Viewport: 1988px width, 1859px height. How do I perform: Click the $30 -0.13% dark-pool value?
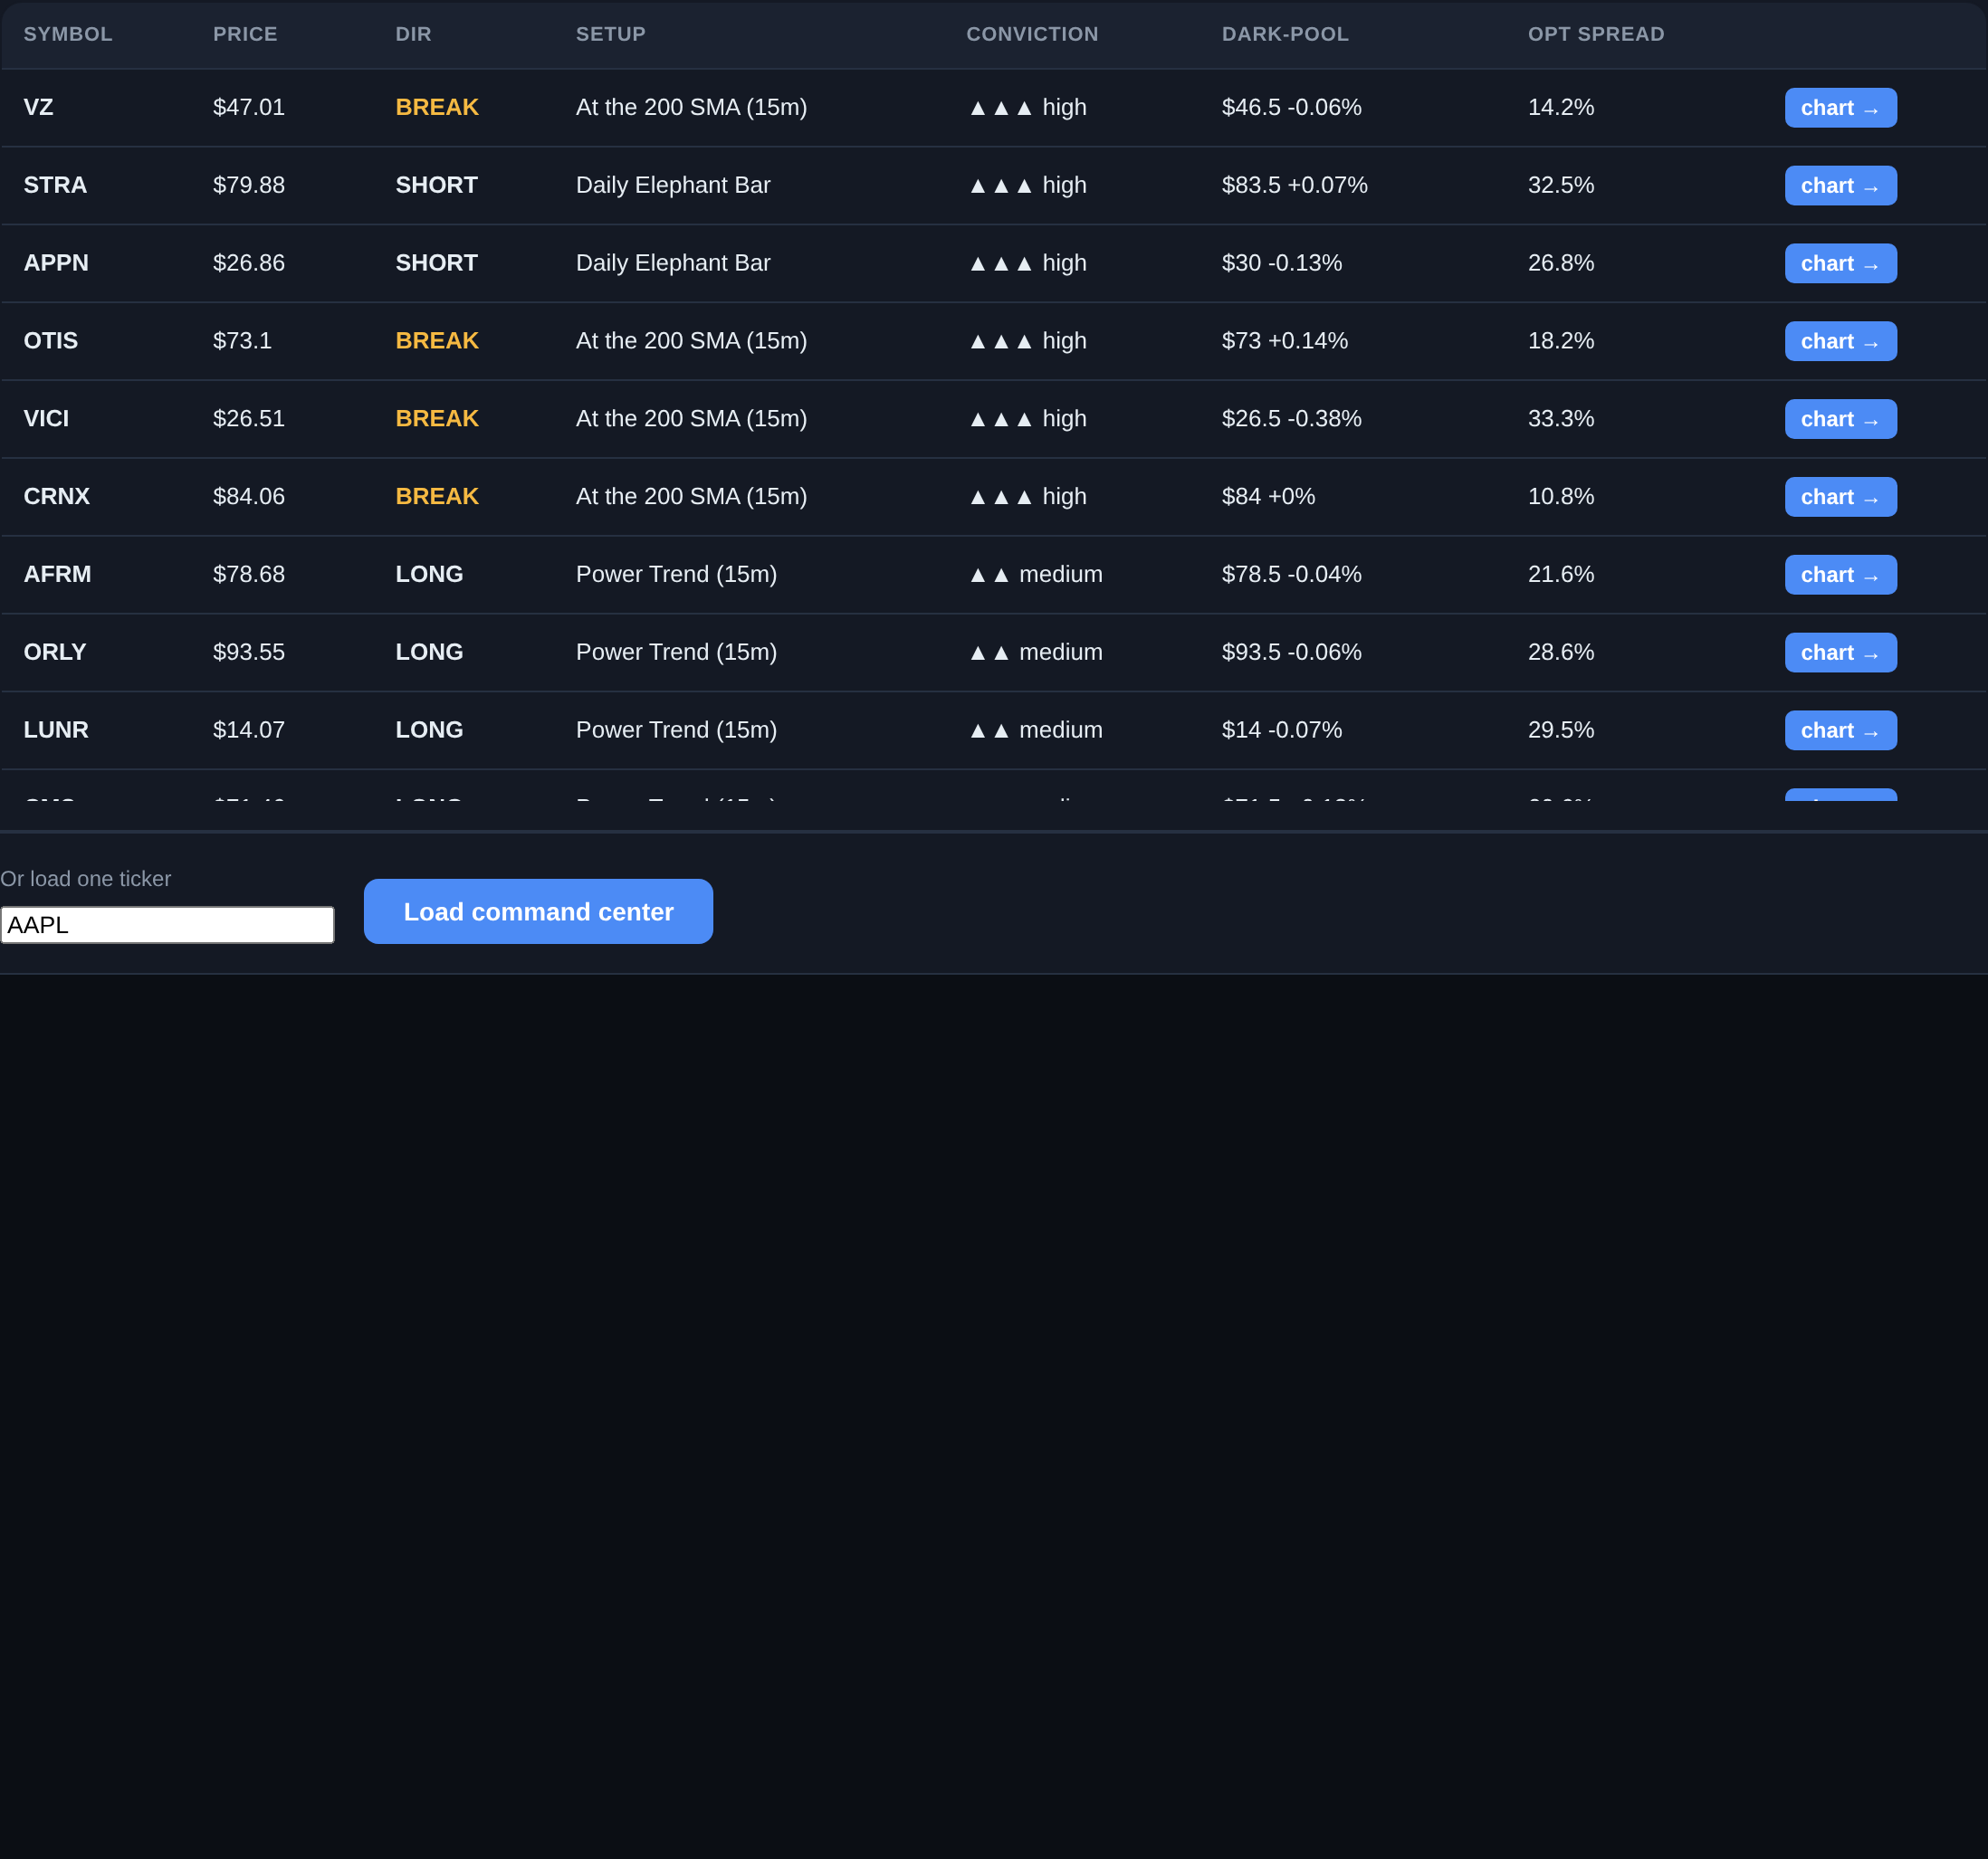[1282, 263]
